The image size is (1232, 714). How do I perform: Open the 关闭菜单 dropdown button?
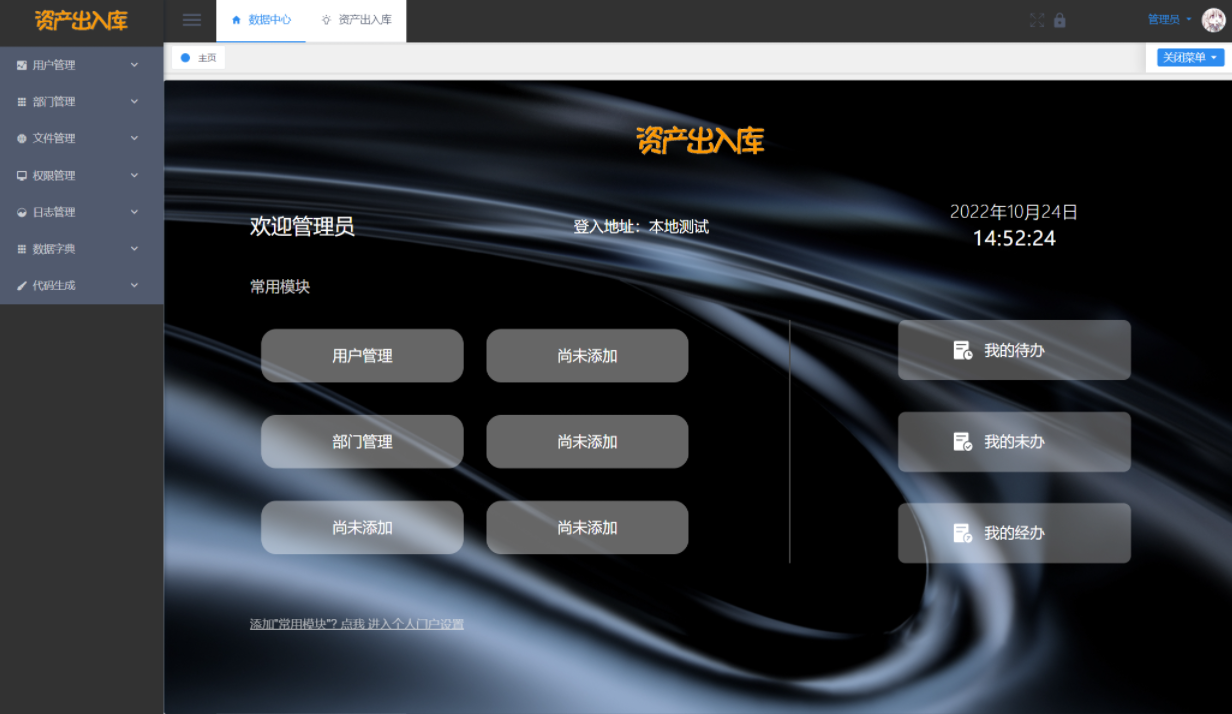coord(1190,58)
